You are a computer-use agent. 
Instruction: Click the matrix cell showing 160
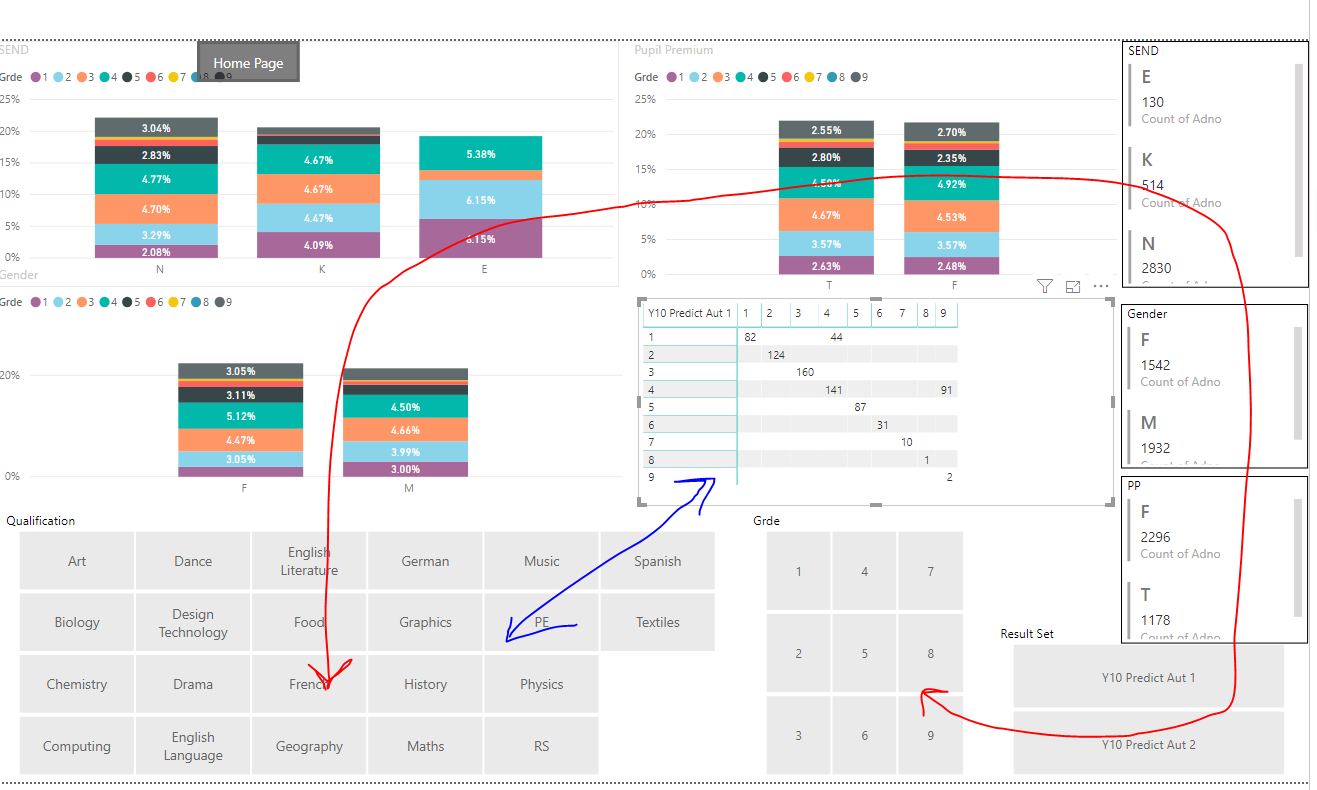pos(805,372)
